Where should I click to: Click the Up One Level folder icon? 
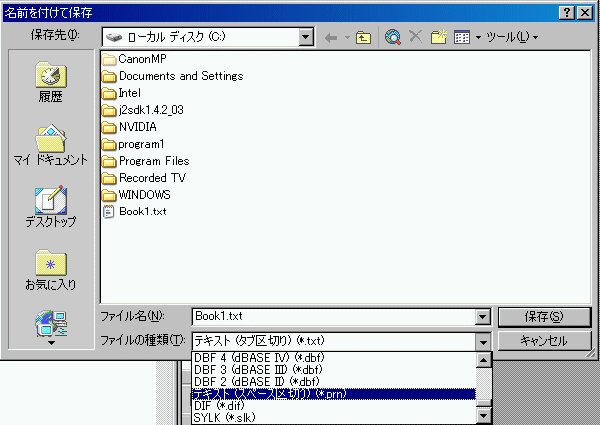pos(363,37)
